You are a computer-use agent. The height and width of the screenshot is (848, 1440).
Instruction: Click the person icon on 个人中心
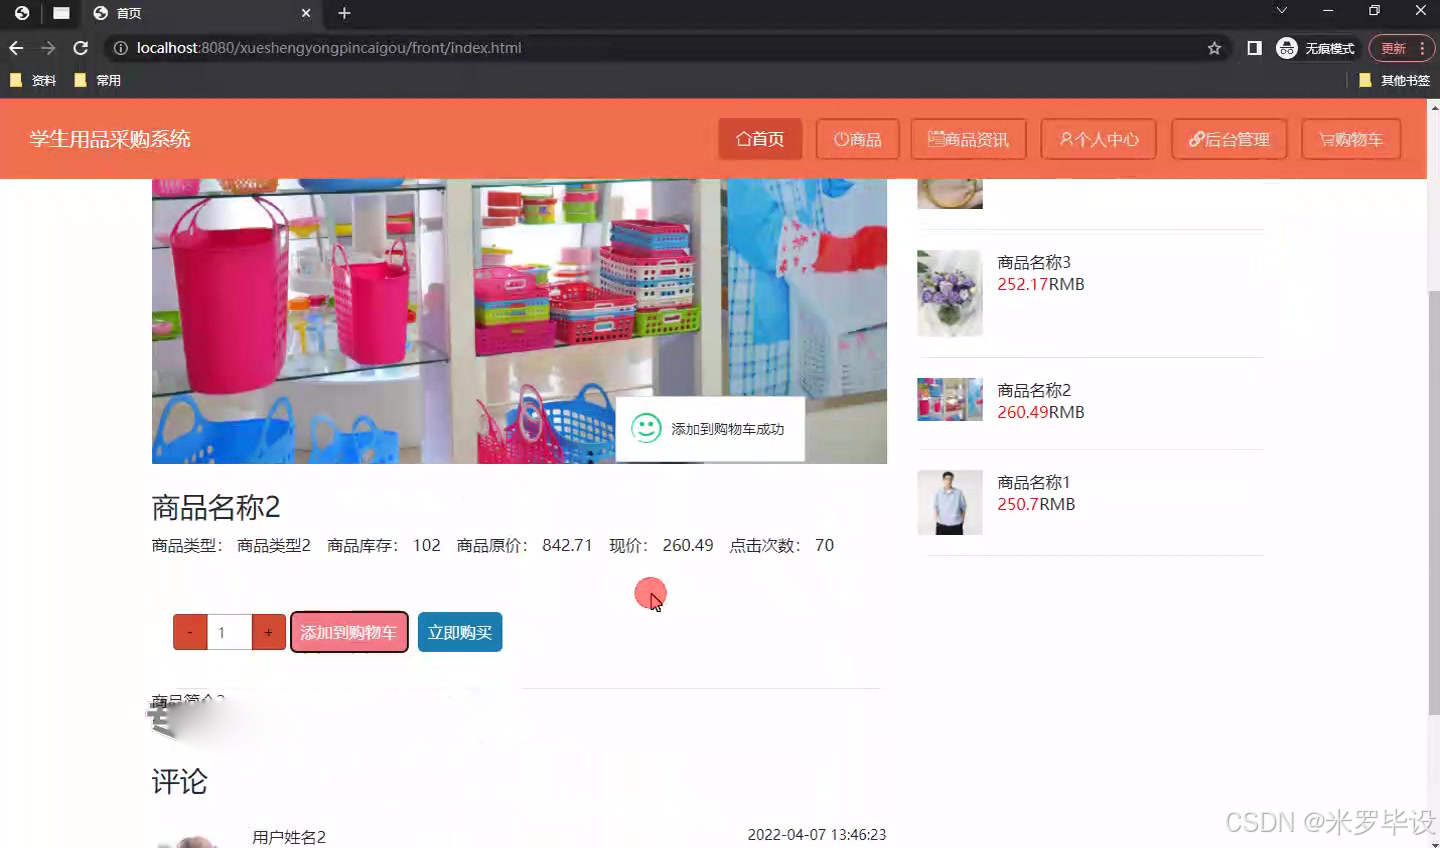tap(1064, 139)
